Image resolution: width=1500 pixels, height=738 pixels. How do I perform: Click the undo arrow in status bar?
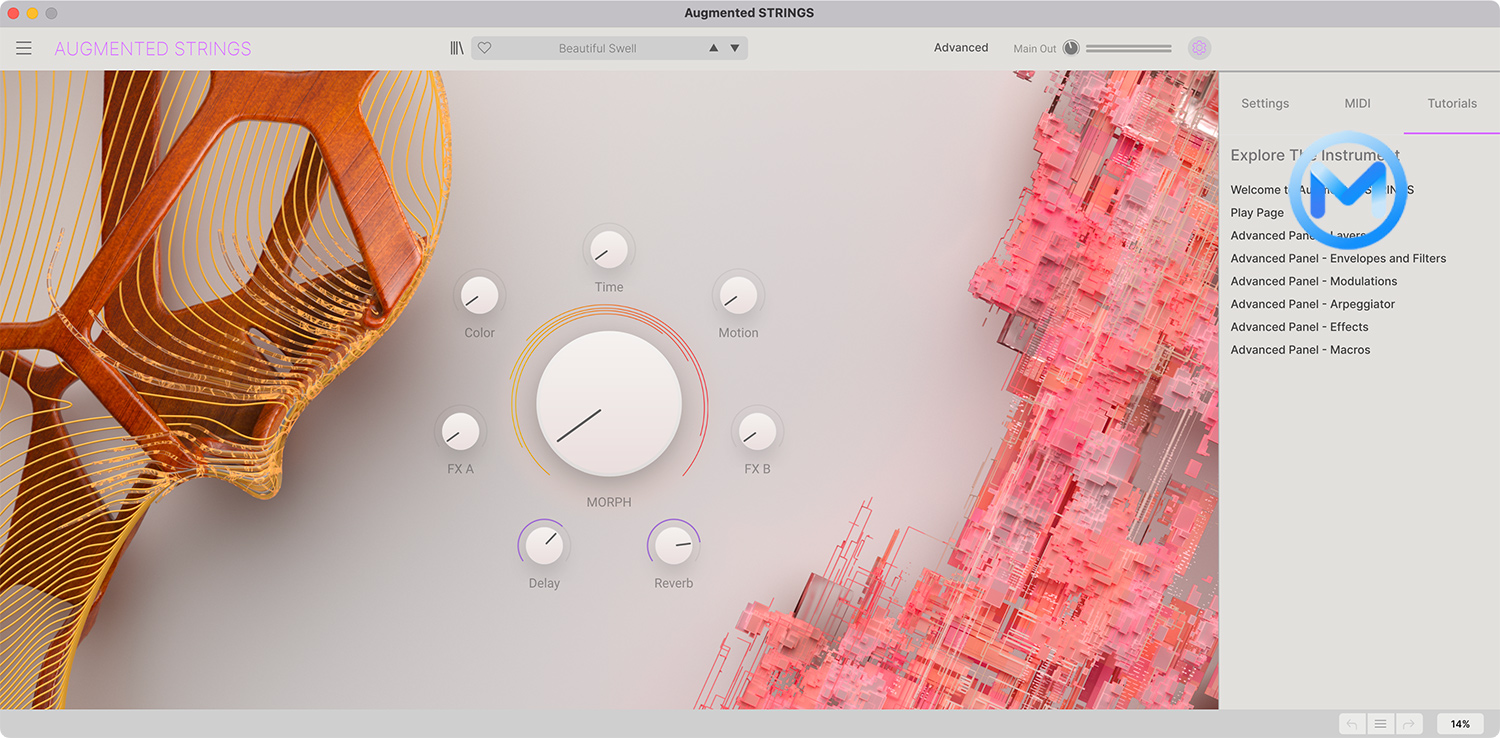tap(1352, 724)
